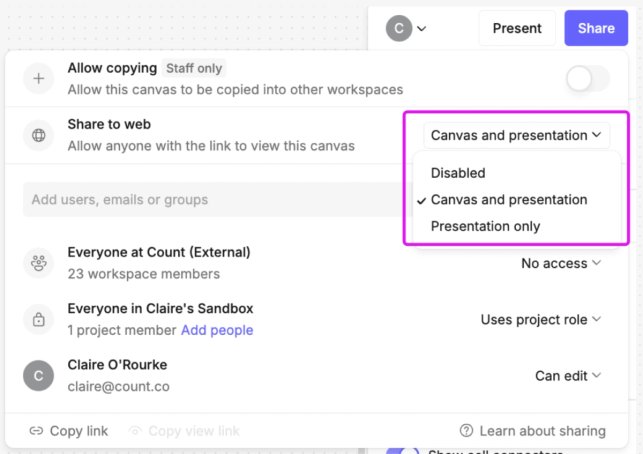Open the Uses project role dropdown
Viewport: 643px width, 454px height.
(540, 320)
